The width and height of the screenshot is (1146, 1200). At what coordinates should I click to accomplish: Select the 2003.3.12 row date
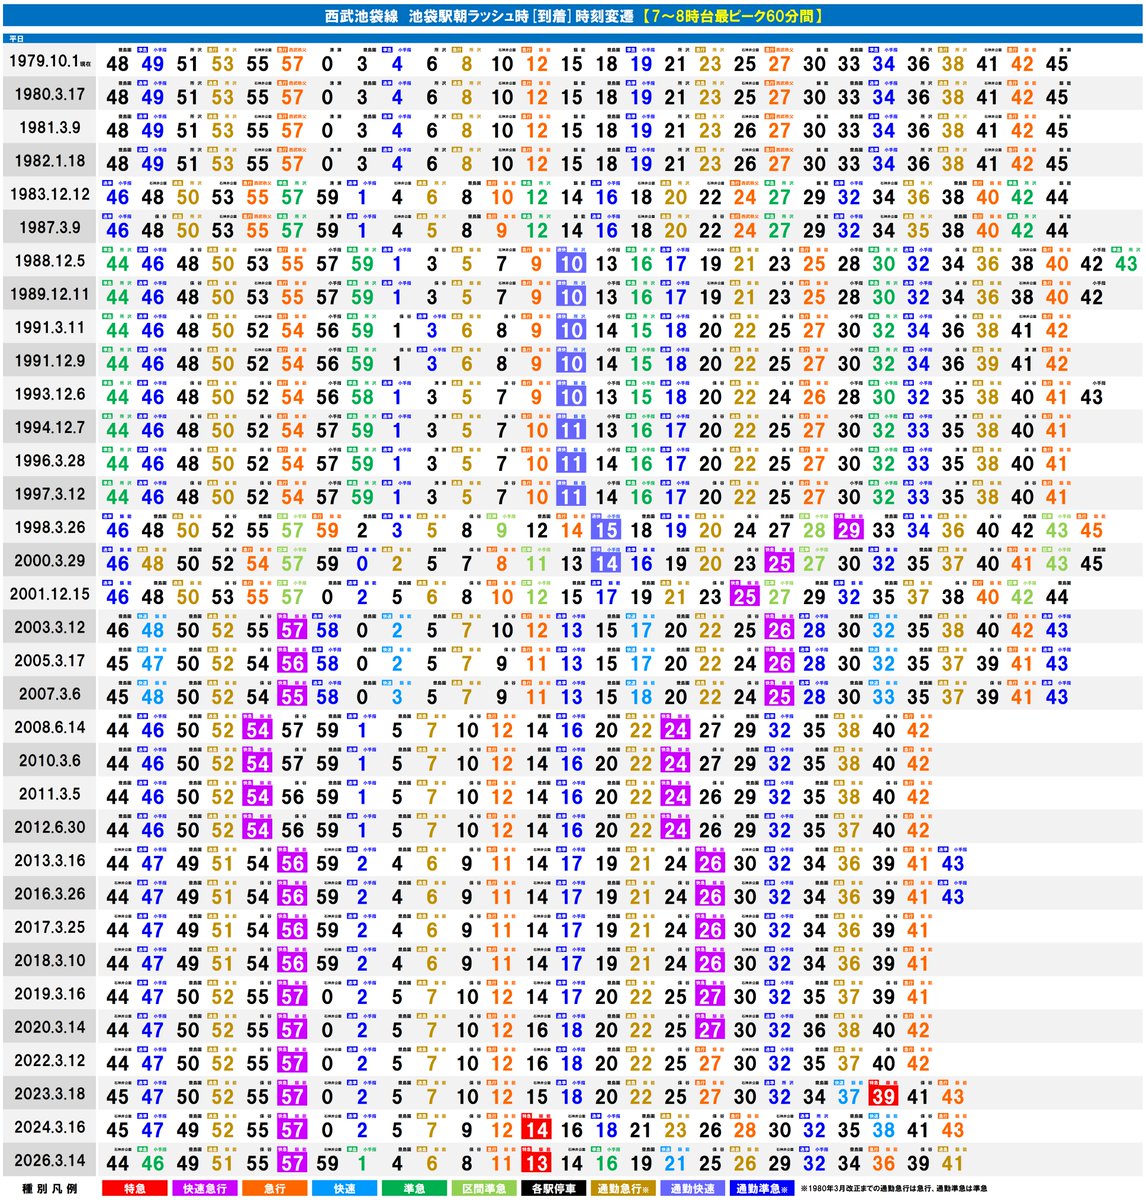[x=49, y=627]
